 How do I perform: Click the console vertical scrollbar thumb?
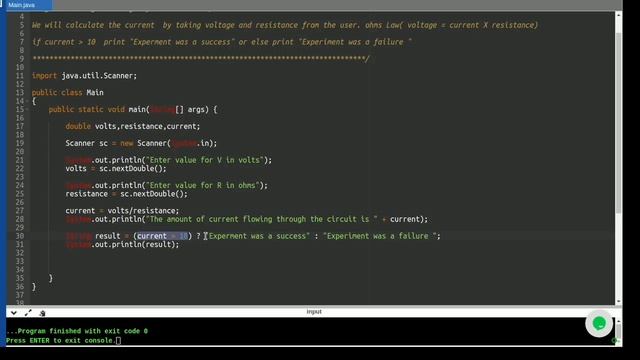[x=618, y=330]
